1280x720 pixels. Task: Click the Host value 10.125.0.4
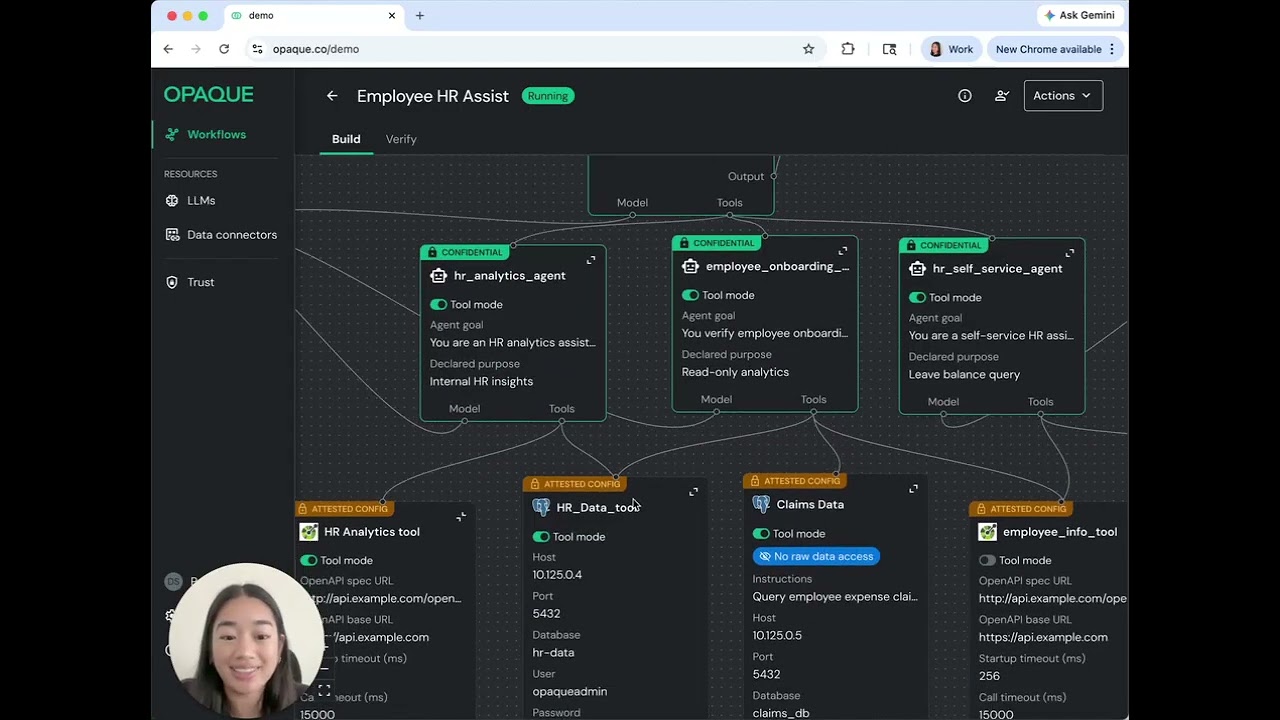click(557, 575)
